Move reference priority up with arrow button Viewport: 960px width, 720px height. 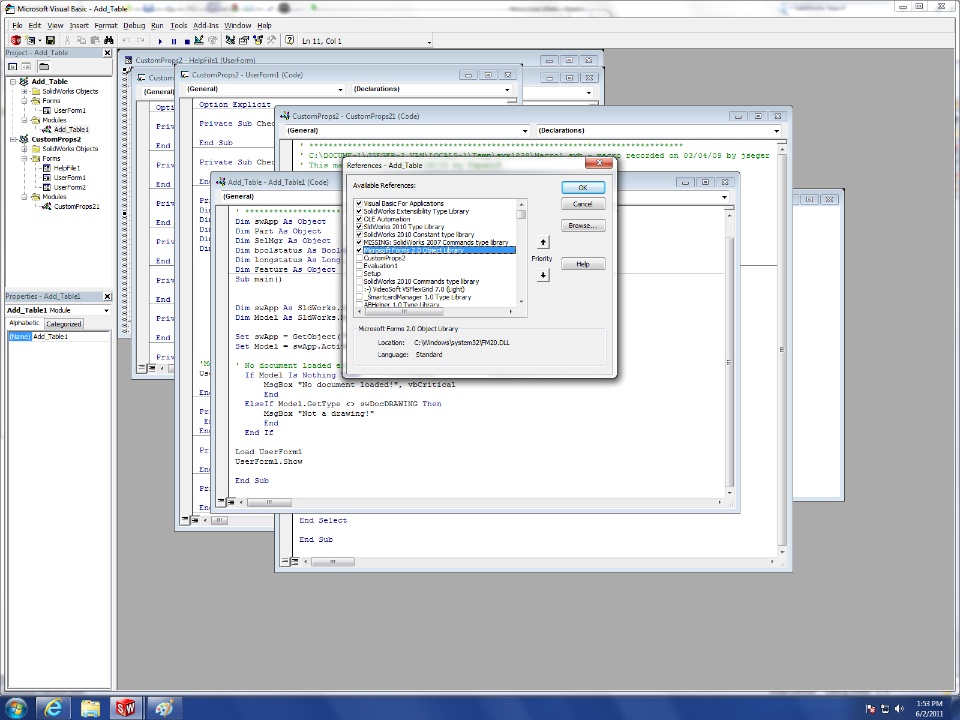tap(543, 242)
